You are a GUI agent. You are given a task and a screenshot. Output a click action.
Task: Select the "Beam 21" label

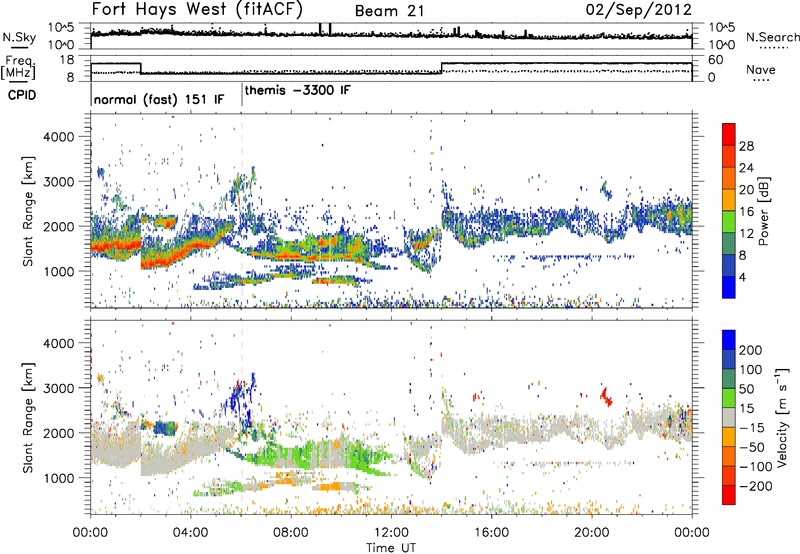pyautogui.click(x=389, y=11)
